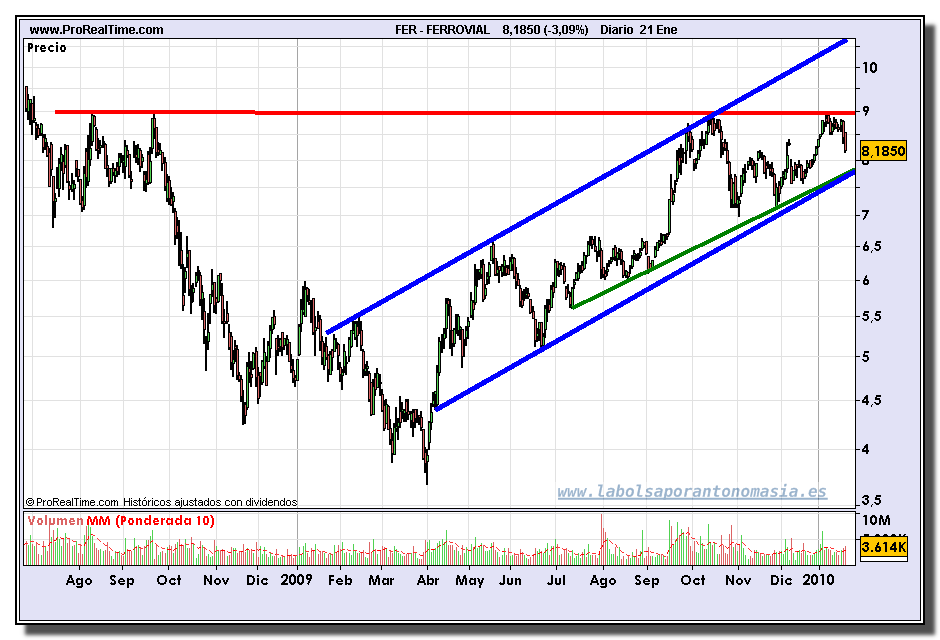
Task: Select the Diario timeframe label
Action: pyautogui.click(x=617, y=29)
